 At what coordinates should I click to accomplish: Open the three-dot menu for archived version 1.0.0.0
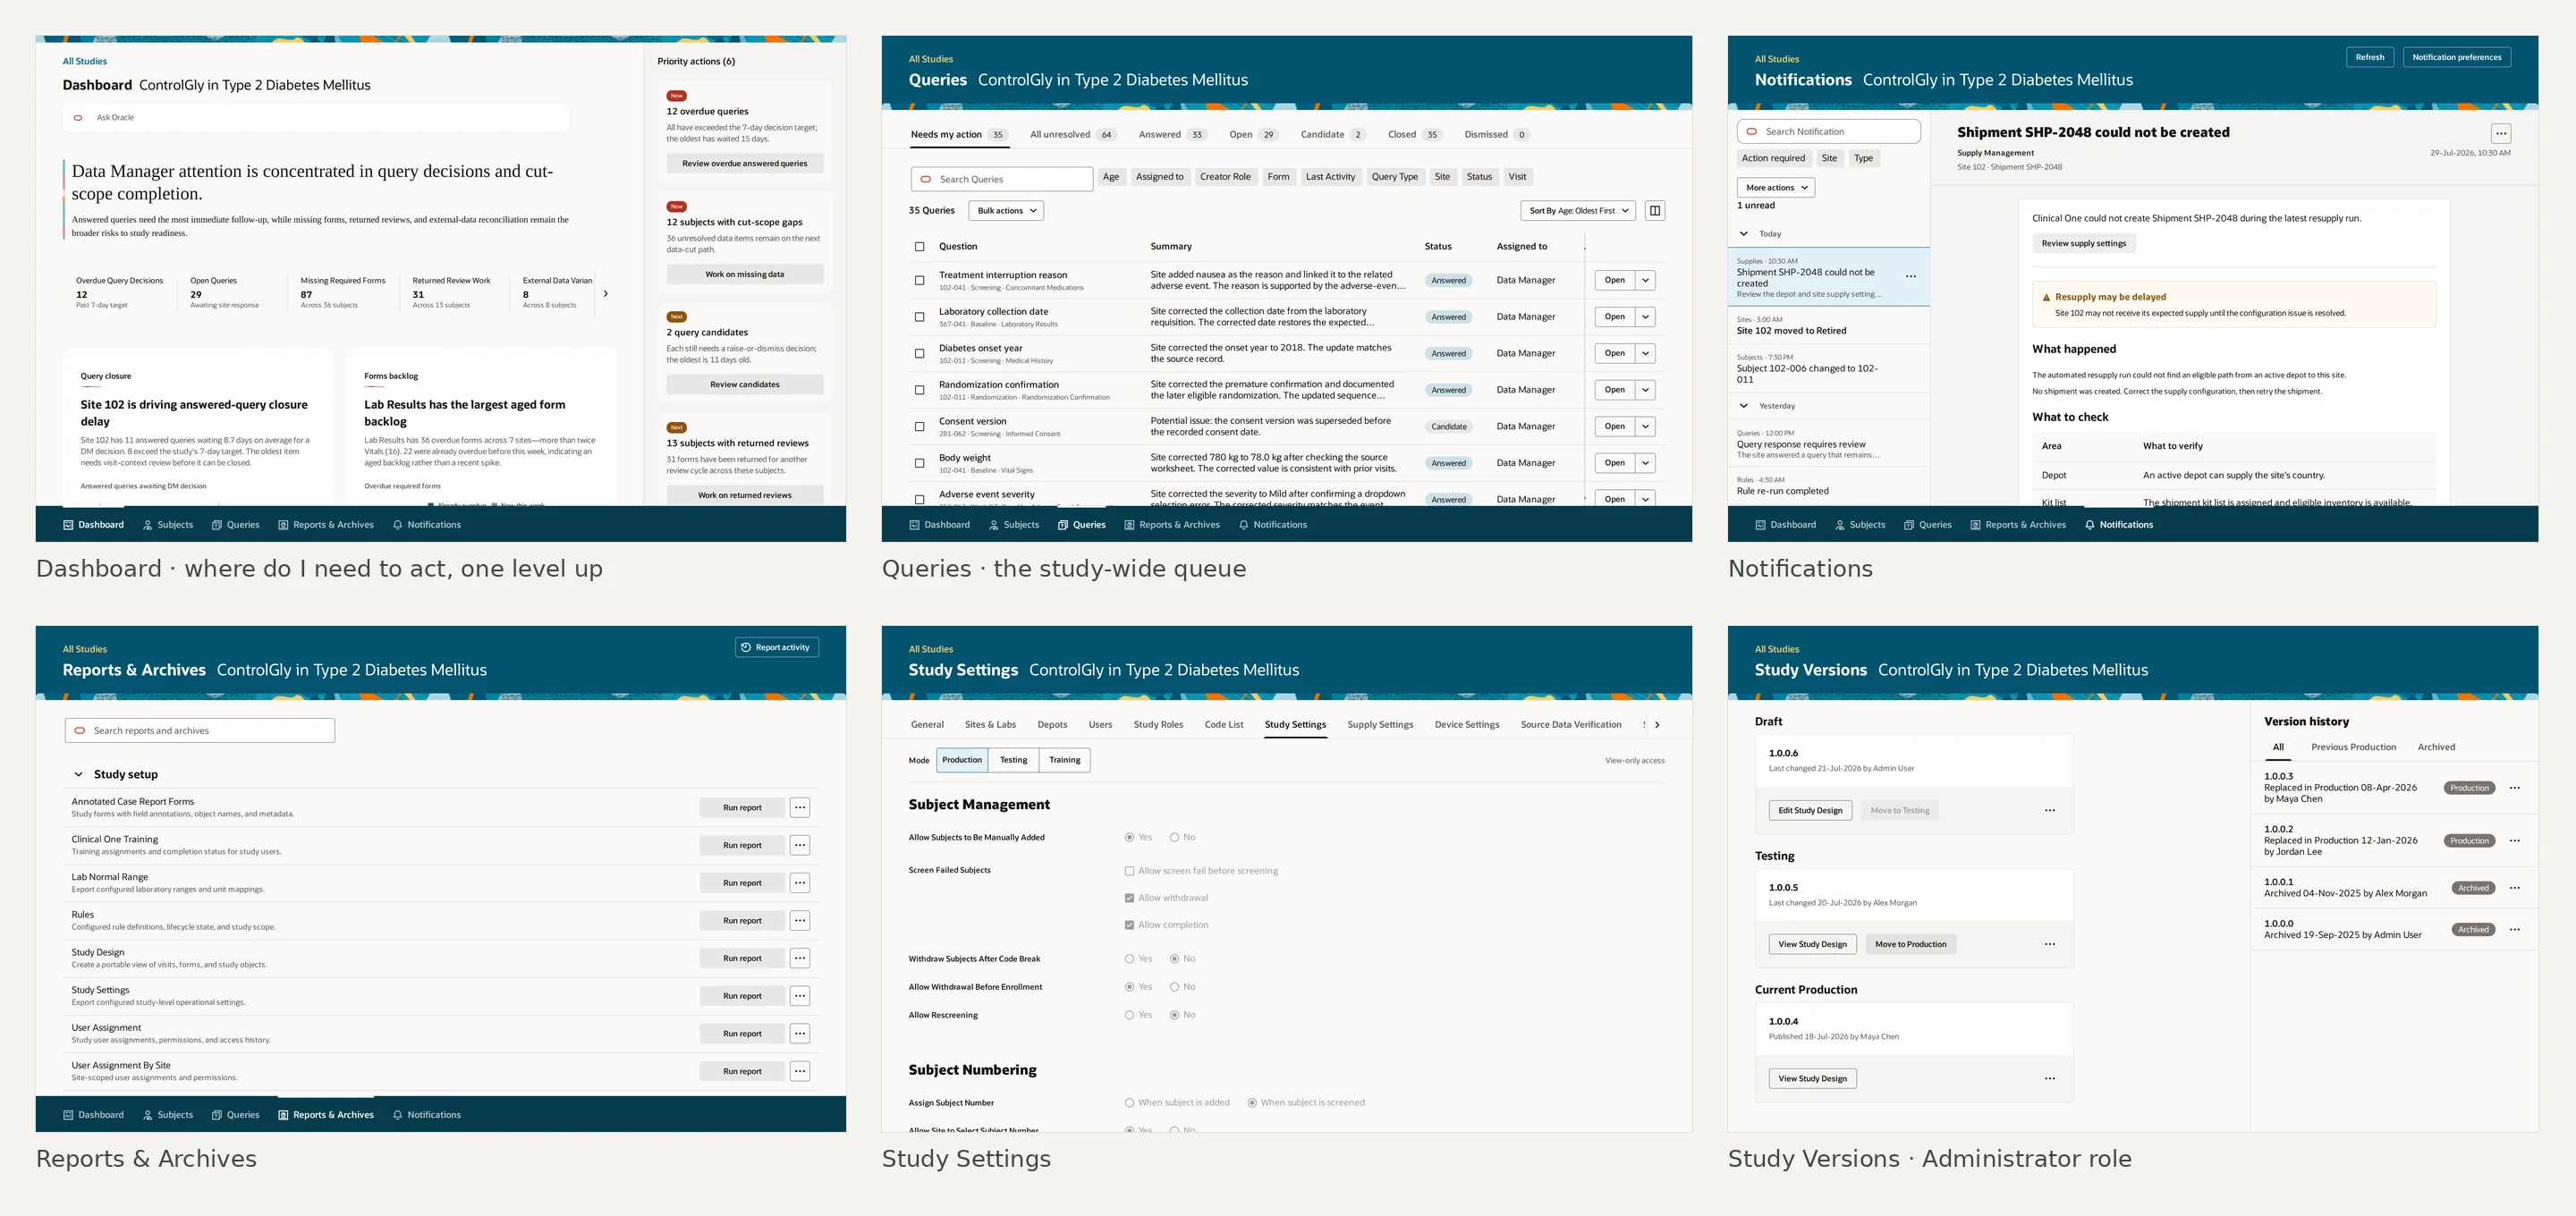tap(2515, 930)
